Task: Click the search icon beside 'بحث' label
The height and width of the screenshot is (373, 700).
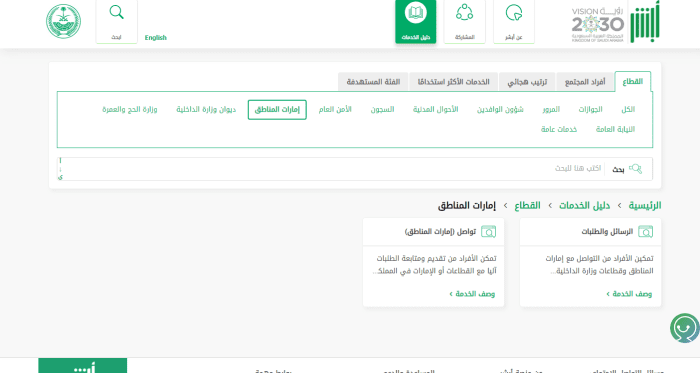Action: click(x=635, y=169)
